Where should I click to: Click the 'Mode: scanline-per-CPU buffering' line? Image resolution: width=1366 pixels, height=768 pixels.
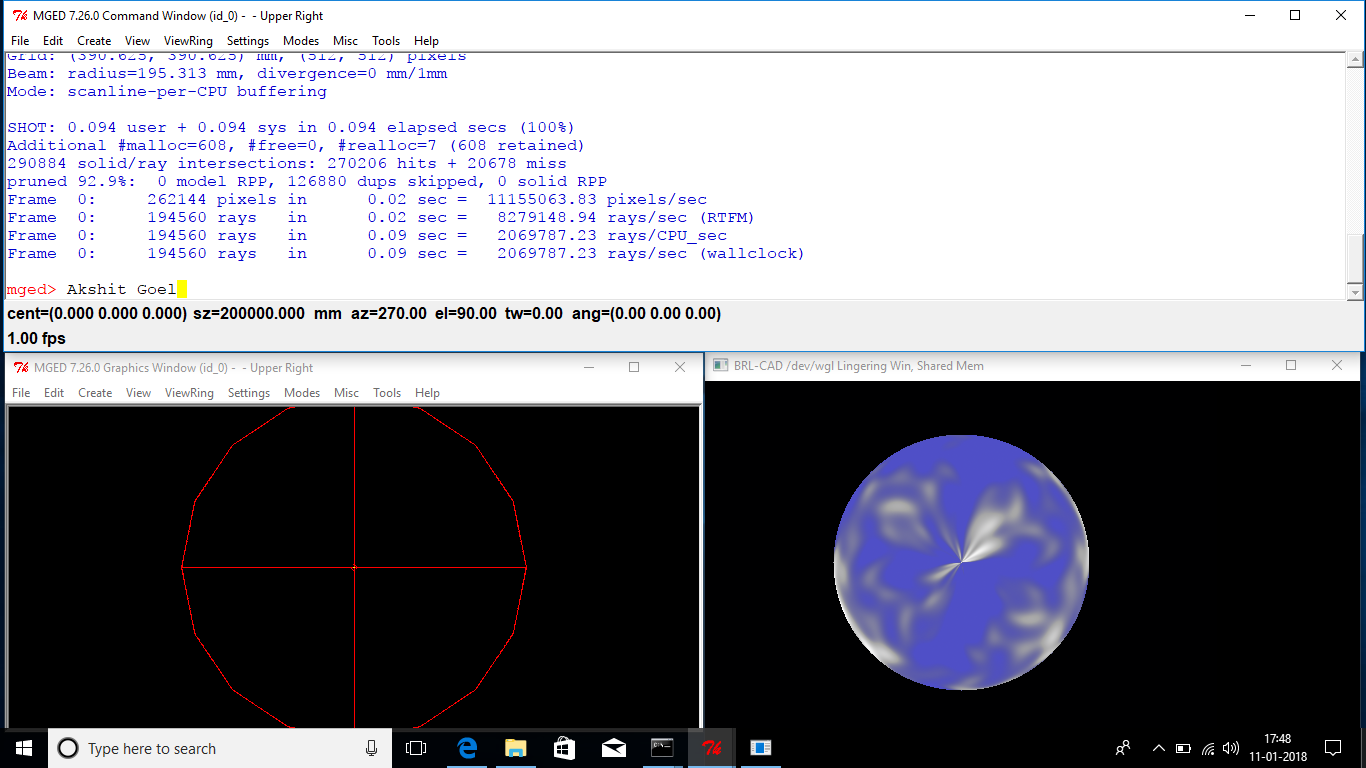pos(167,91)
